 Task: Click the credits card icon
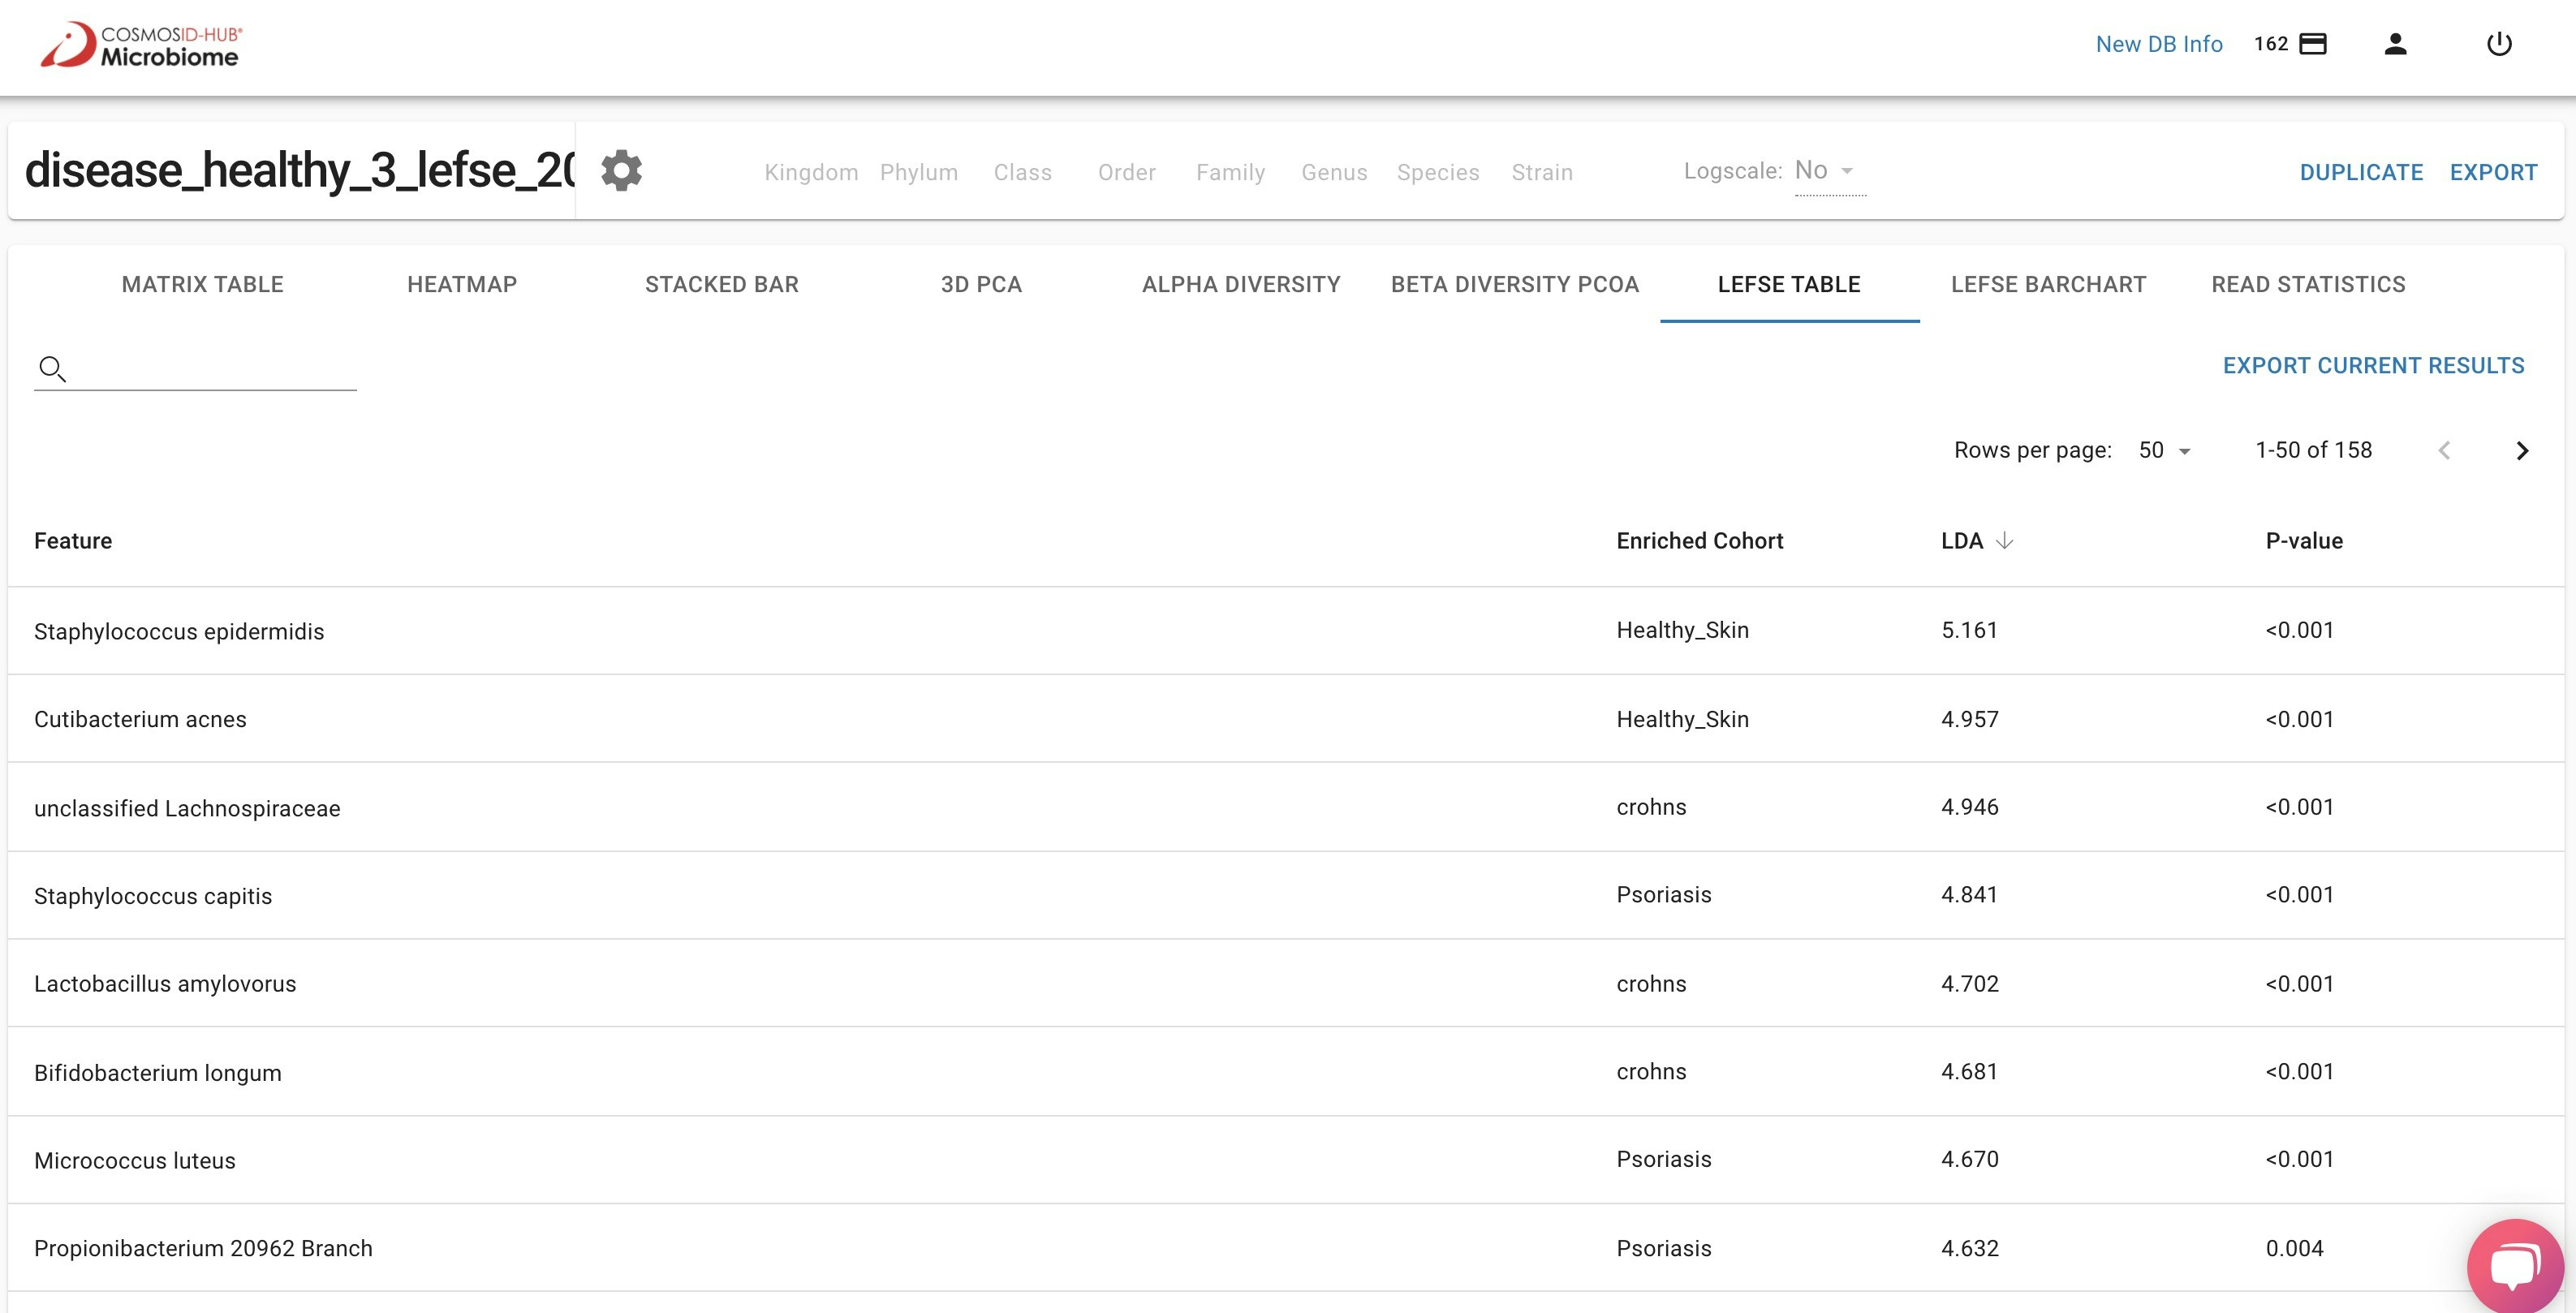(2312, 44)
